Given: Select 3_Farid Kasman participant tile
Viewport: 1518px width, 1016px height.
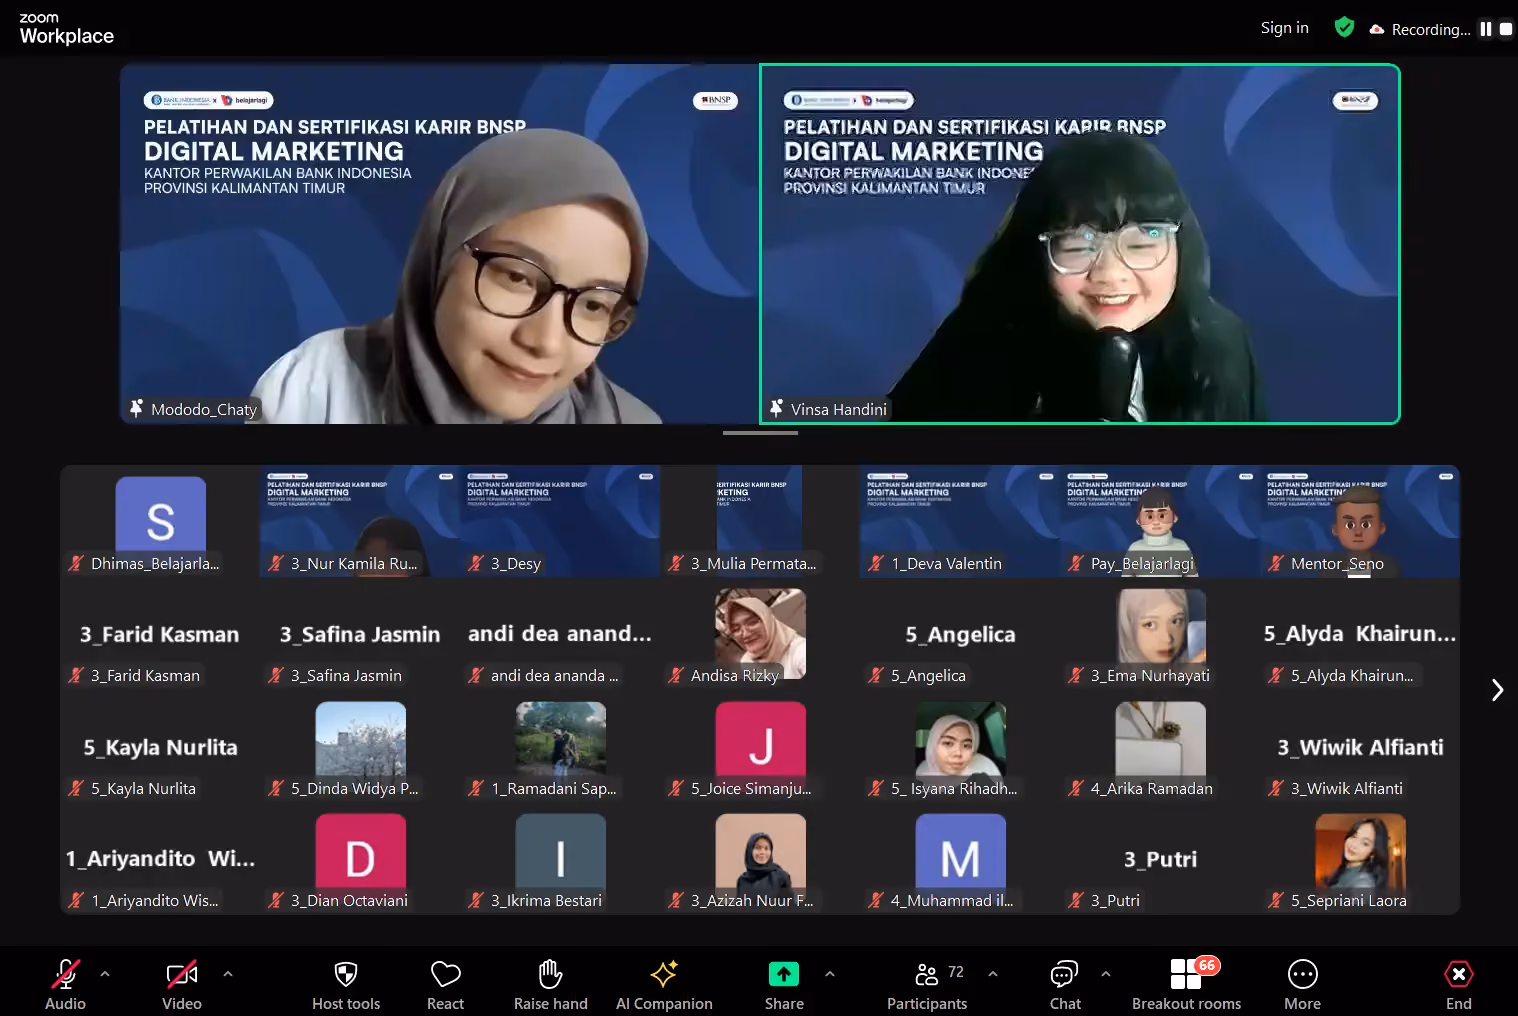Looking at the screenshot, I should (160, 634).
